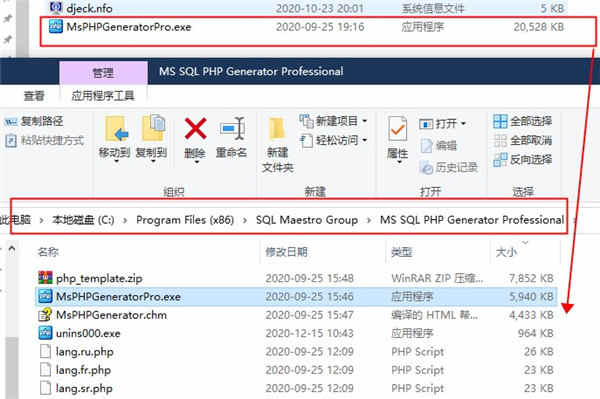The image size is (600, 399).
Task: Click the Rename icon in the ribbon
Action: tap(232, 129)
